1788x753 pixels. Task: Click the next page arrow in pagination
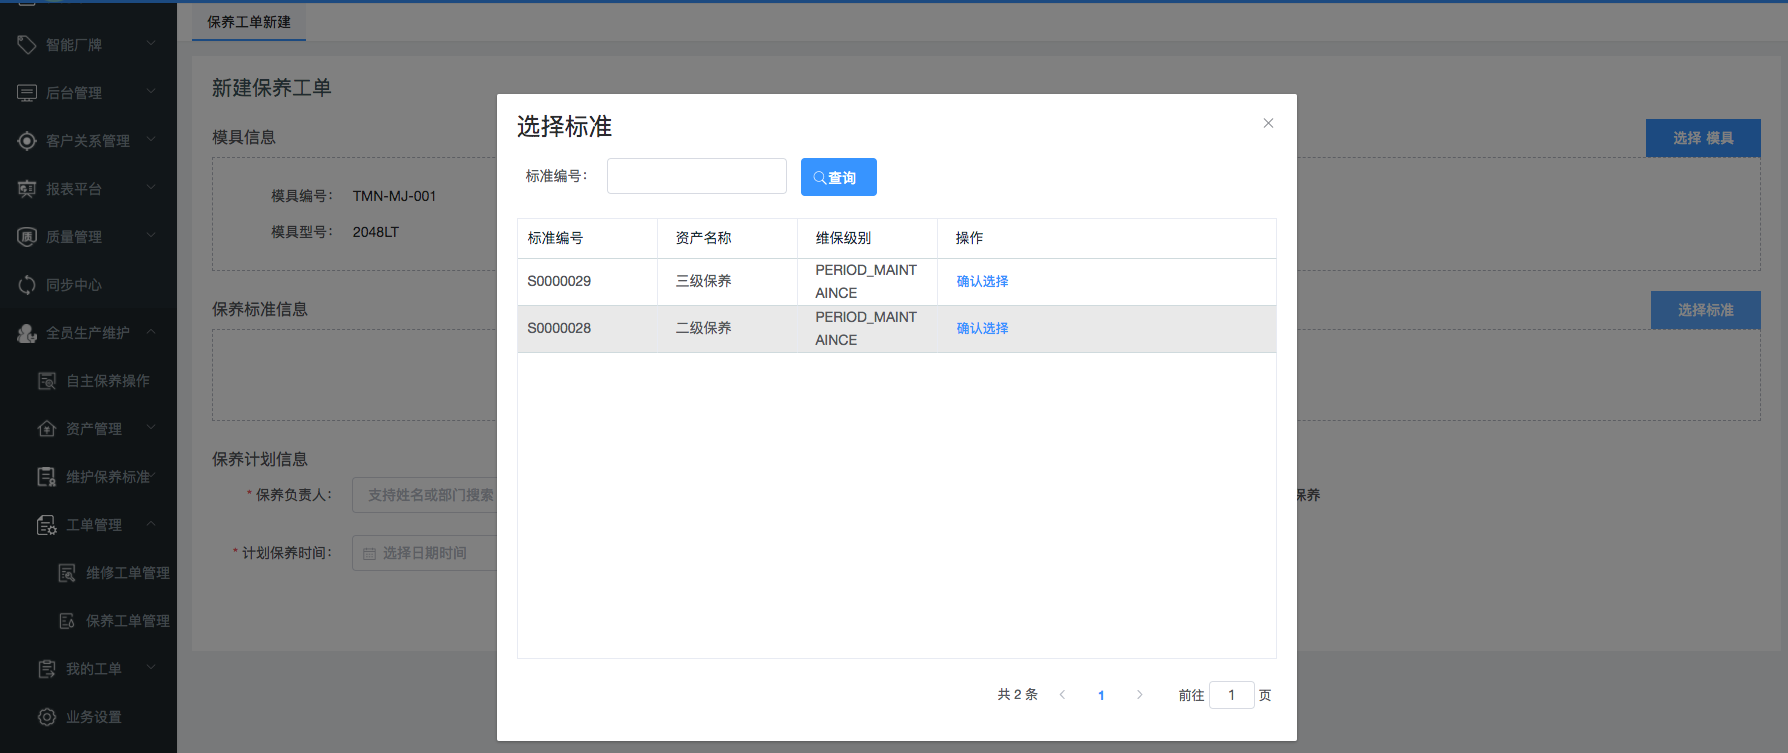click(x=1139, y=695)
